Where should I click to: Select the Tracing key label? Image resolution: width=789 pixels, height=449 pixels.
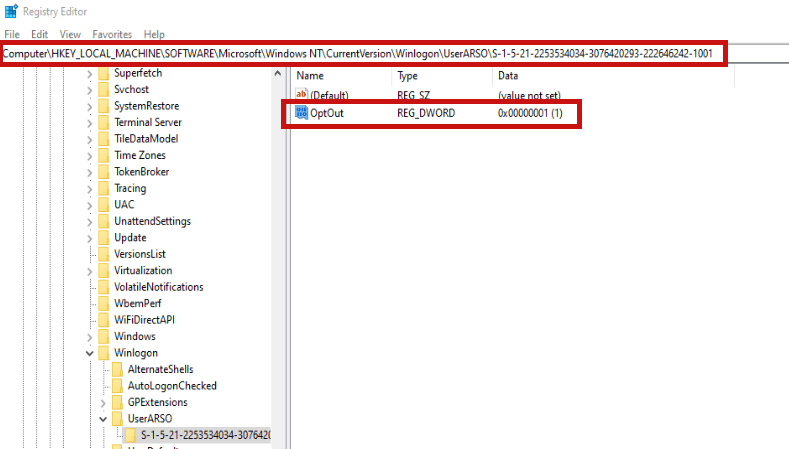pos(130,188)
